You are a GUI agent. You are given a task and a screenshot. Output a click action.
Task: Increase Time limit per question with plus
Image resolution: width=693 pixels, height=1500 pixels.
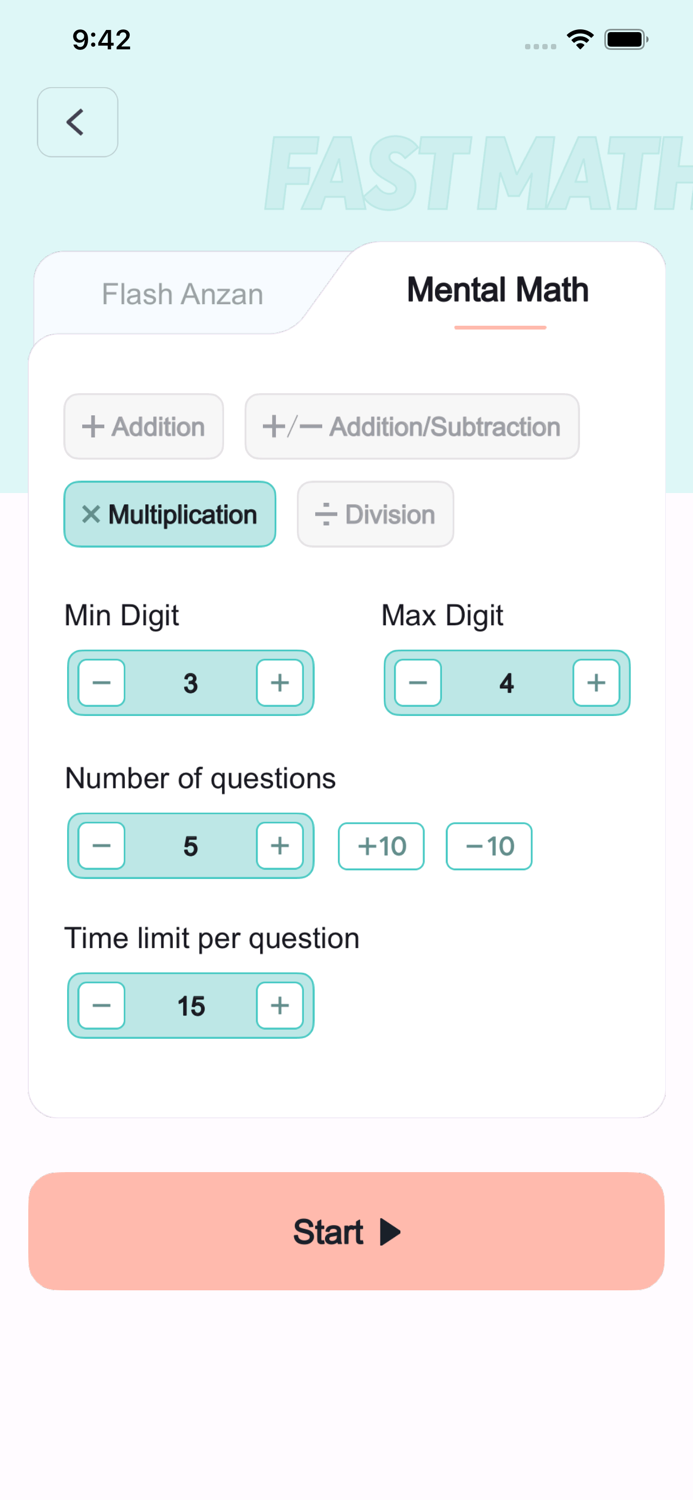click(280, 1006)
